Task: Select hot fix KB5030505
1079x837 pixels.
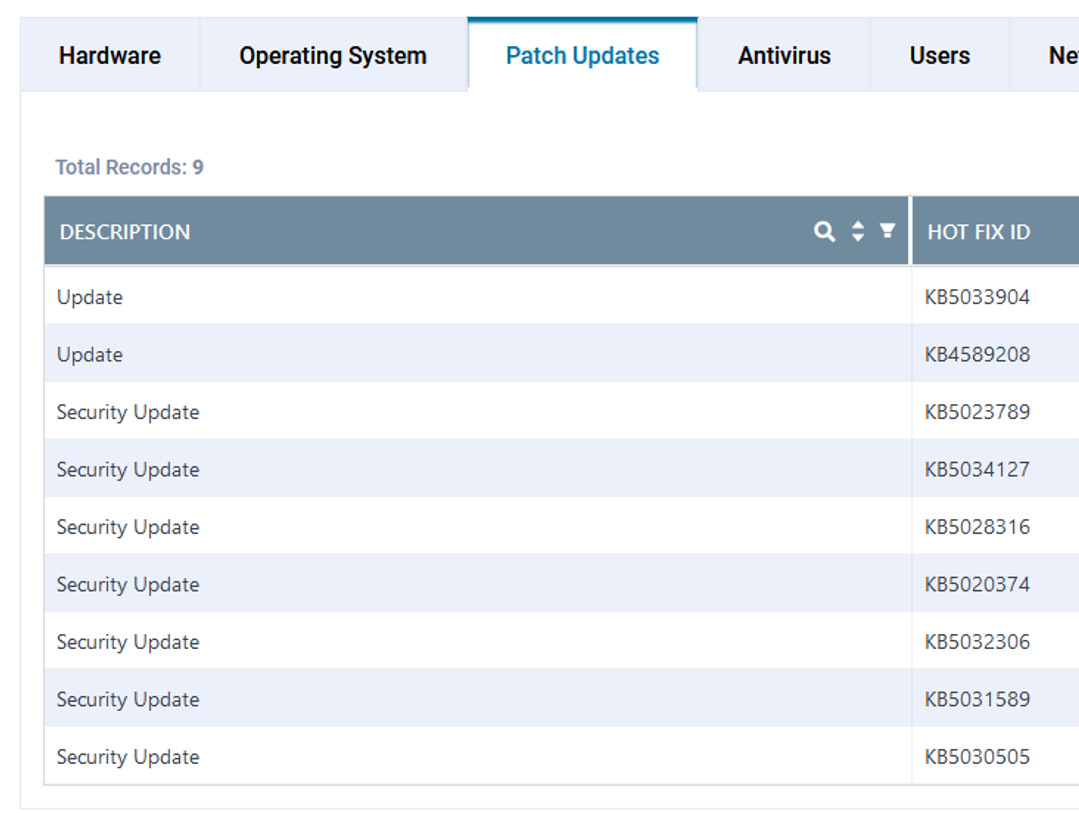Action: click(977, 757)
